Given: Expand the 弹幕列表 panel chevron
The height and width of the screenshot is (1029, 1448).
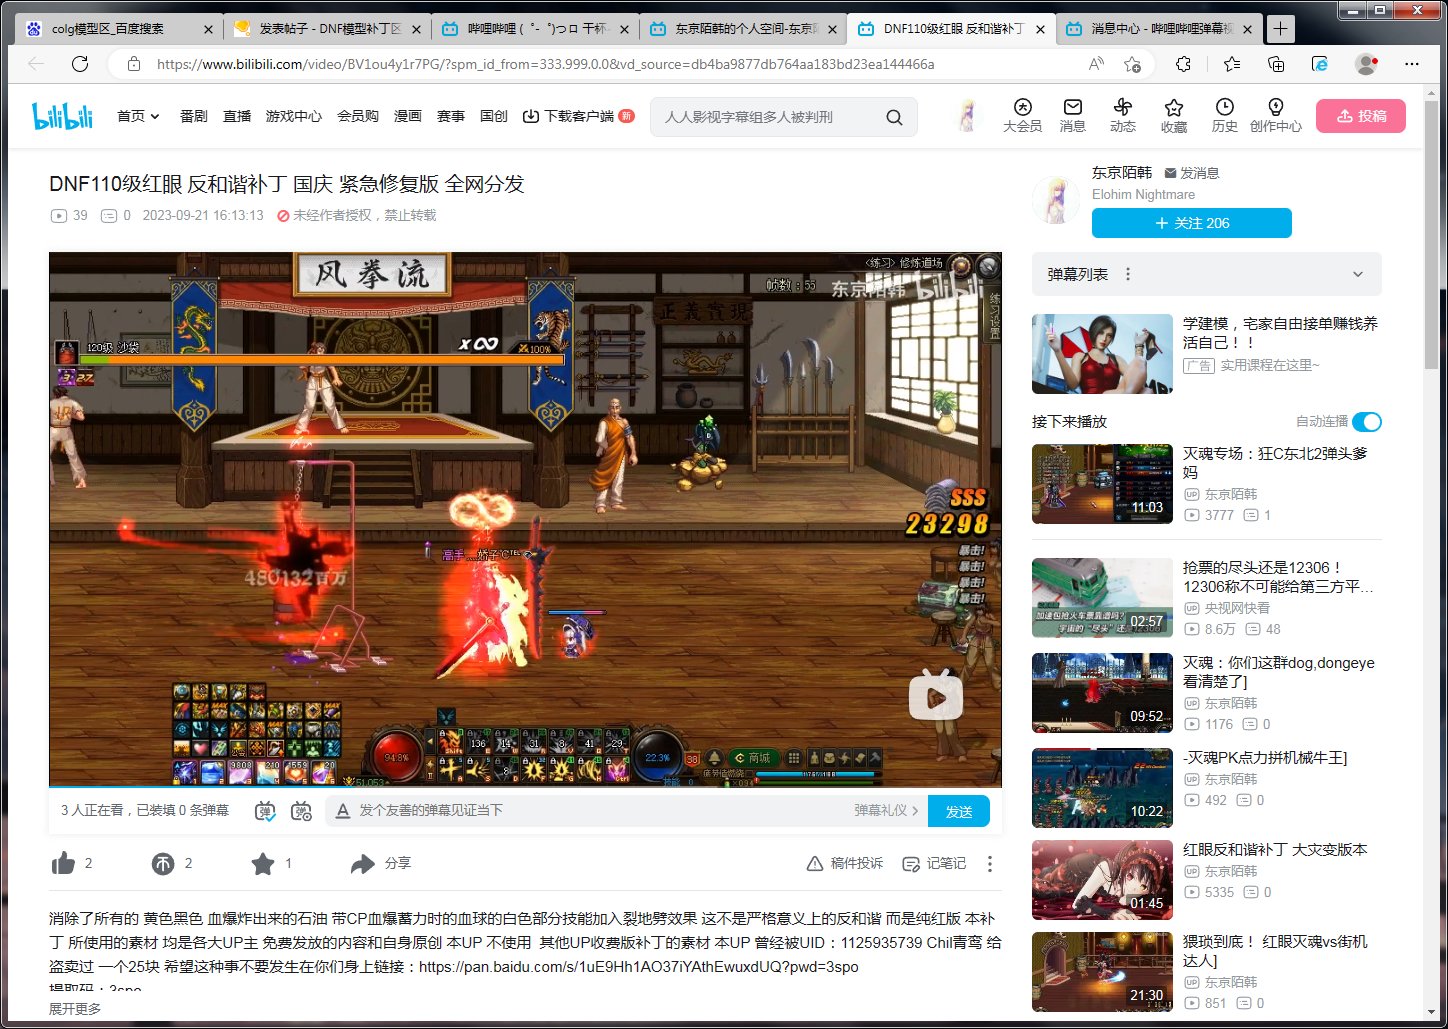Looking at the screenshot, I should [1357, 274].
